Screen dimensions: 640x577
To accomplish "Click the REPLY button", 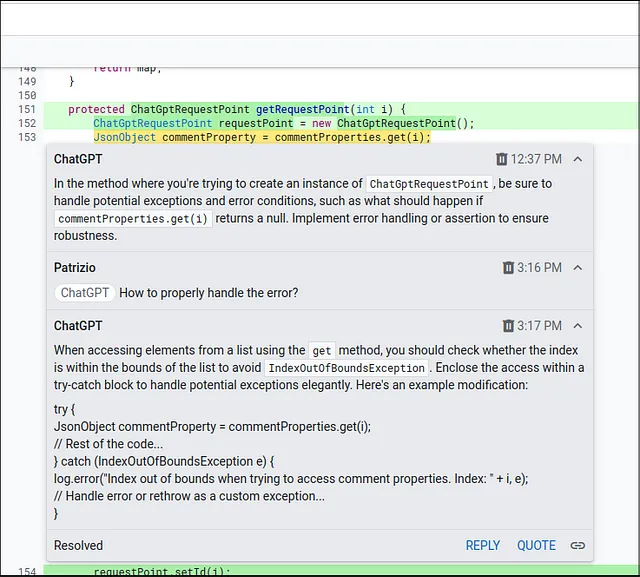I will [x=483, y=546].
